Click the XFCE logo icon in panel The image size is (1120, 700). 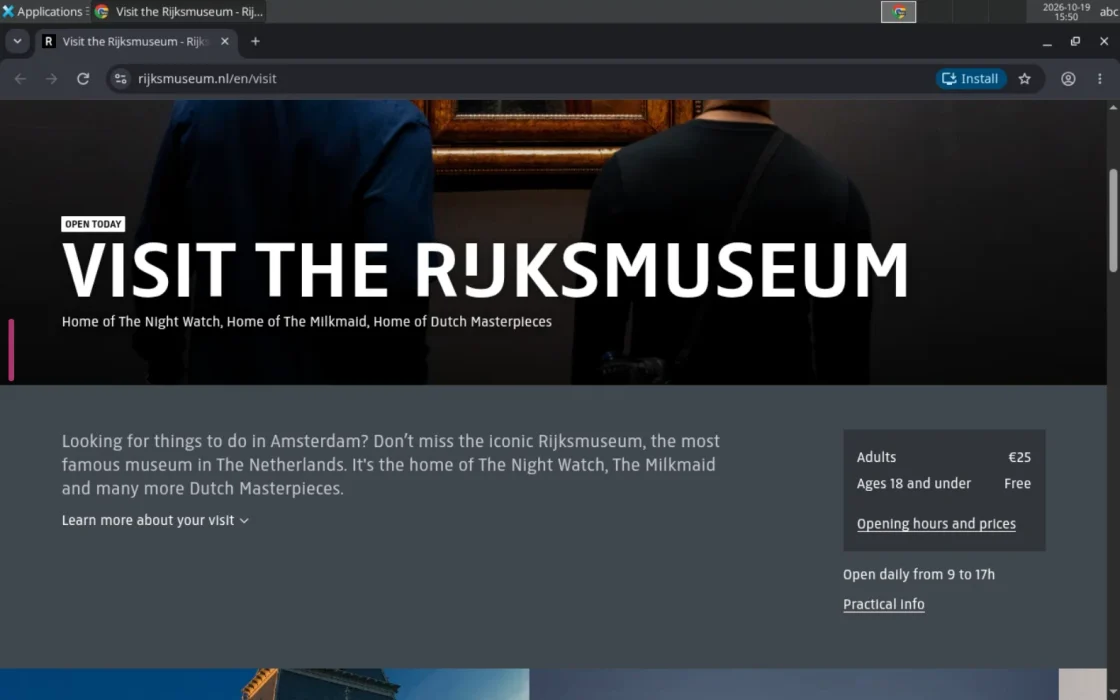point(8,11)
